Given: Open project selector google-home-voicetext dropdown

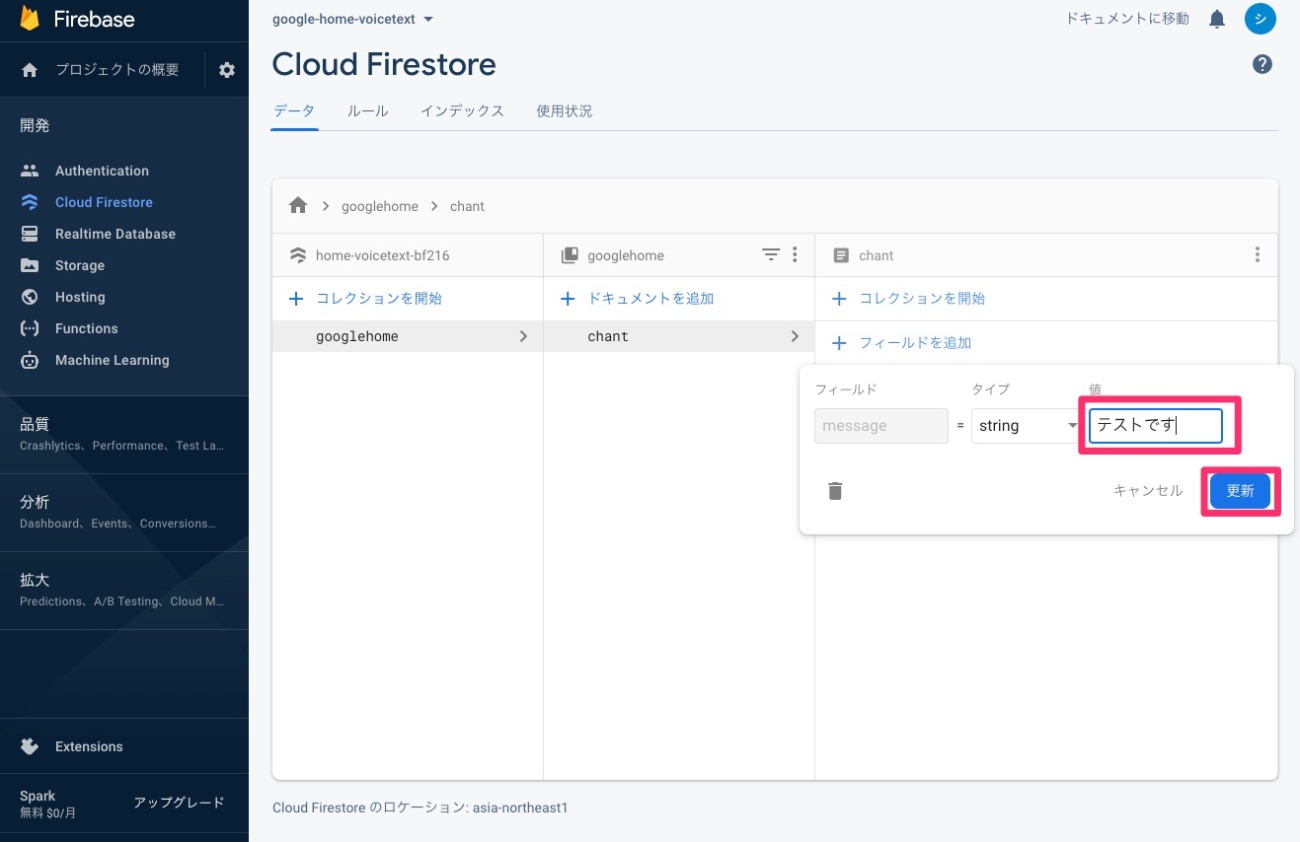Looking at the screenshot, I should click(353, 19).
